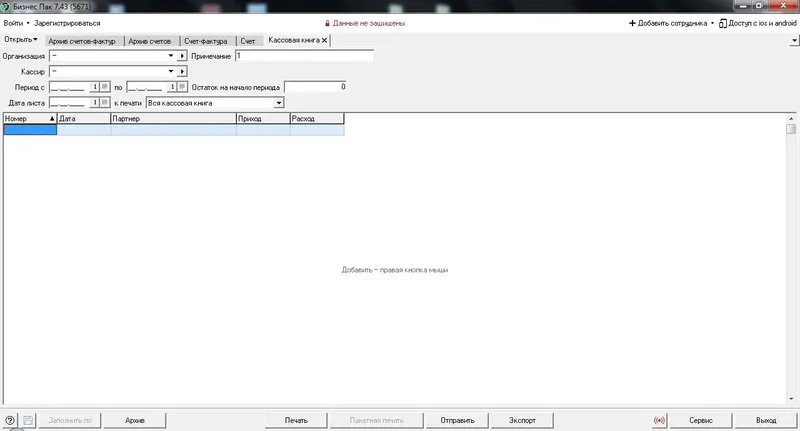Click the Печать button
Viewport: 800px width, 431px height.
coord(296,420)
